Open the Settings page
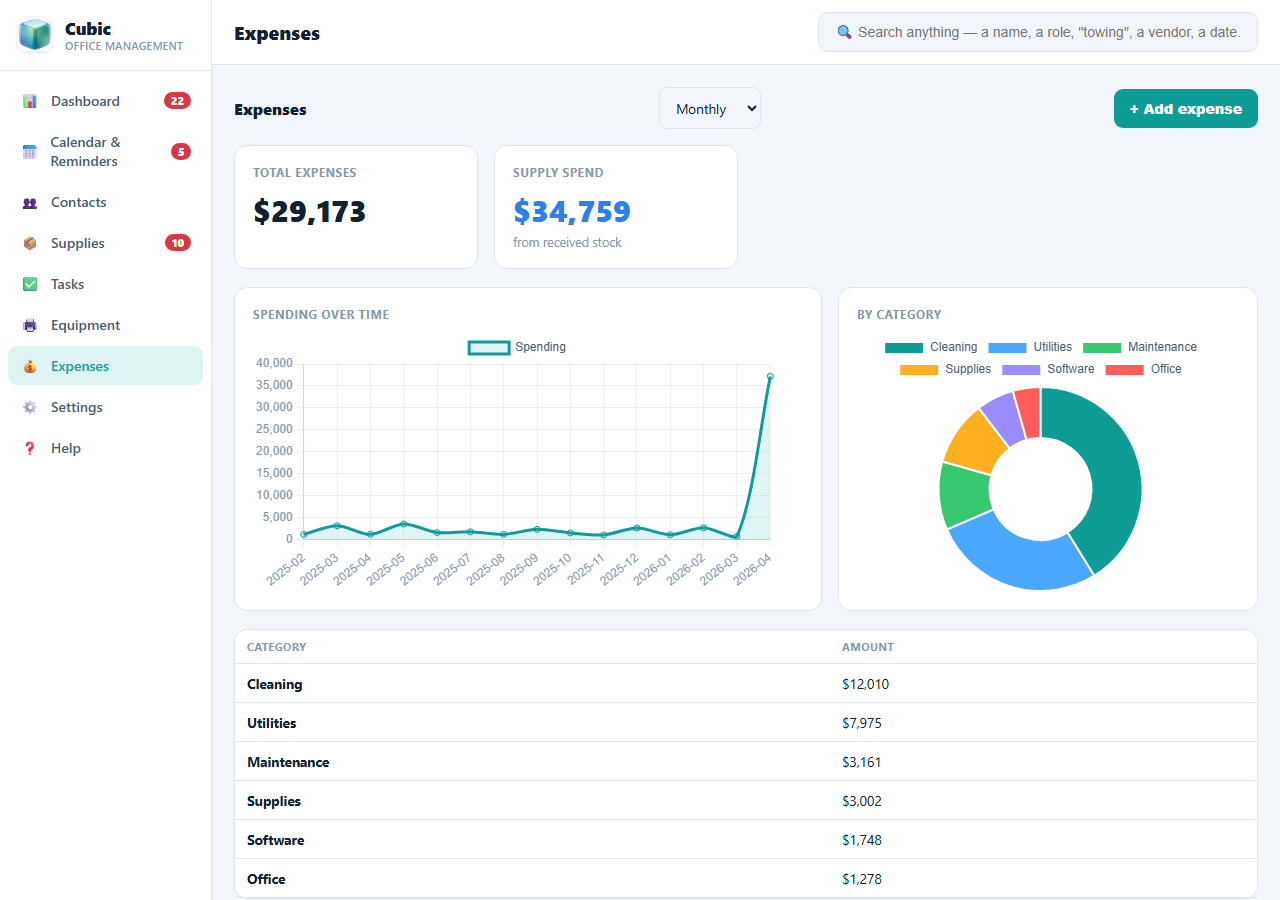Image resolution: width=1280 pixels, height=900 pixels. [x=105, y=407]
